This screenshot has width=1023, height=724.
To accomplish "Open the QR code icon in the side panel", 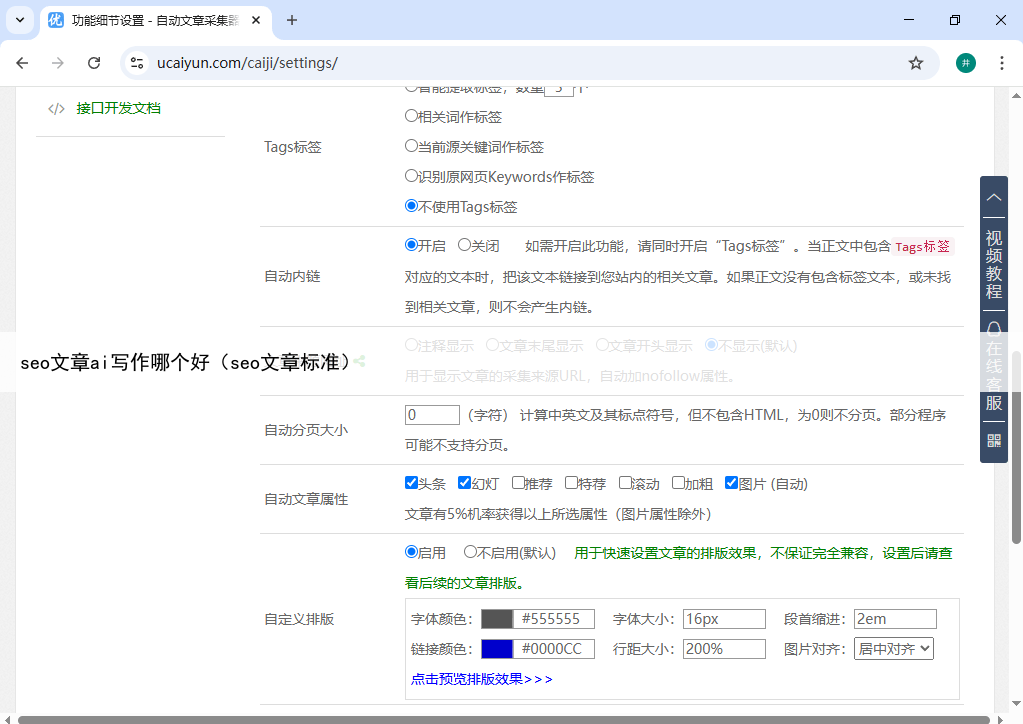I will (994, 440).
